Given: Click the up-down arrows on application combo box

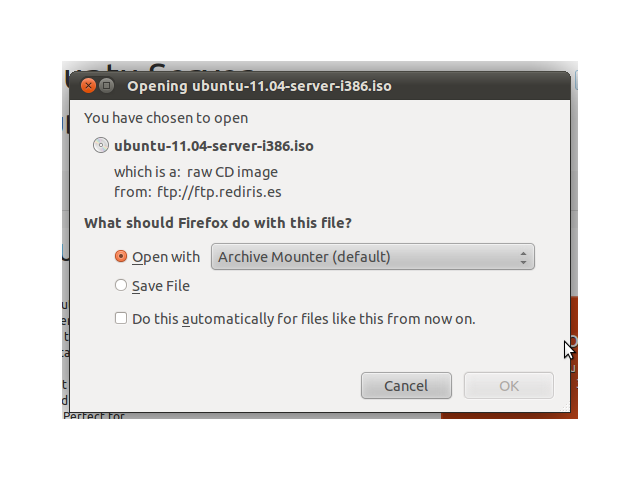Looking at the screenshot, I should tap(523, 257).
